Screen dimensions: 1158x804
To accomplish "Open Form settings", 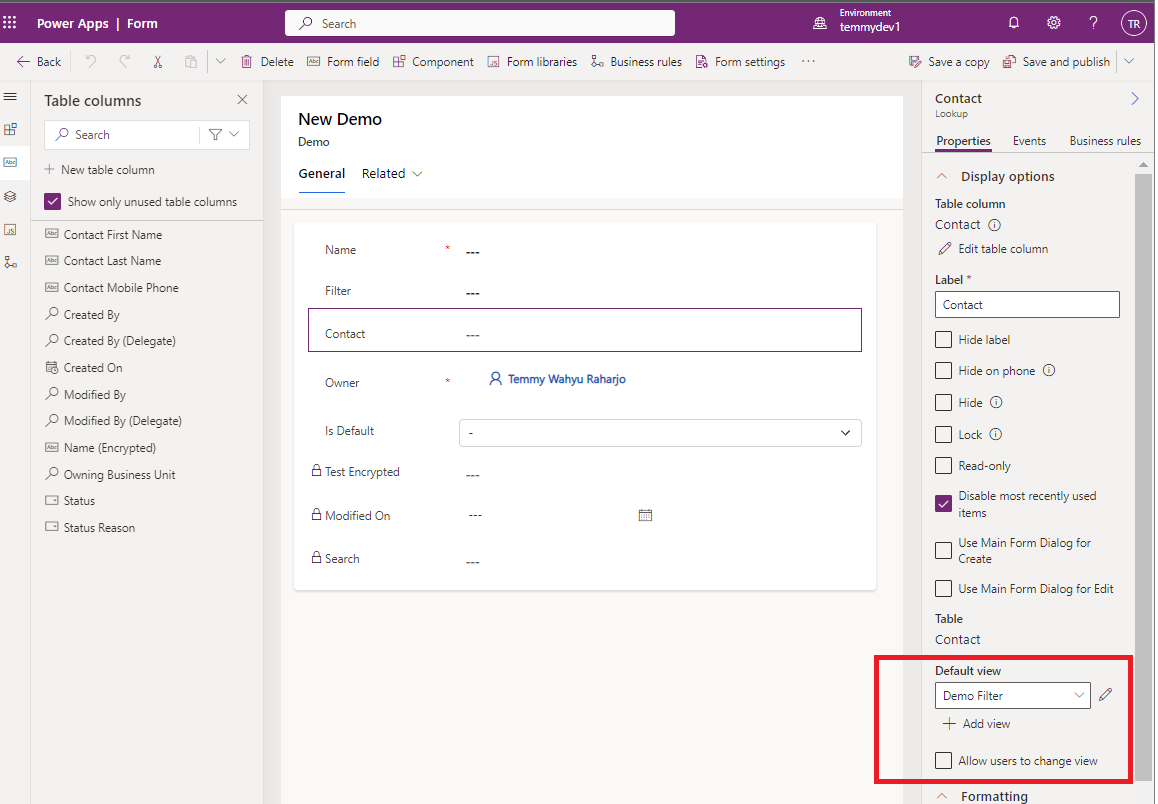I will pos(740,61).
